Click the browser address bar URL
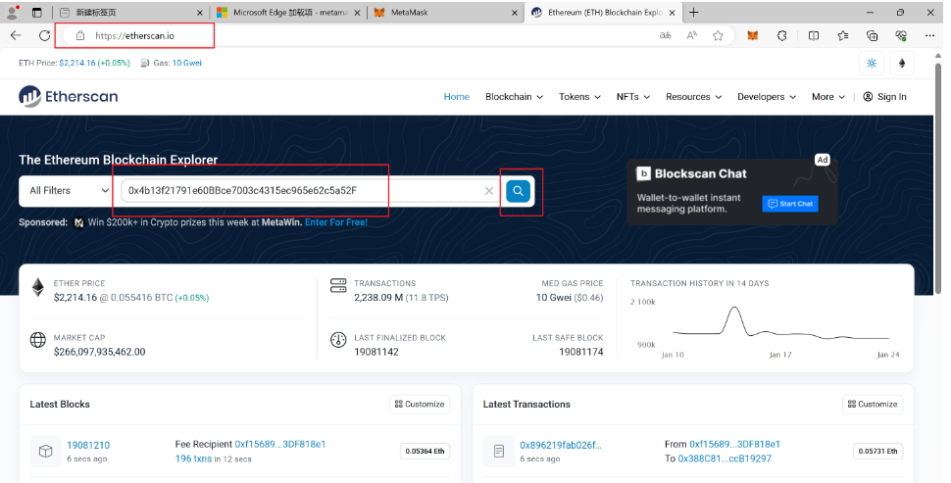The width and height of the screenshot is (951, 483). coord(135,36)
